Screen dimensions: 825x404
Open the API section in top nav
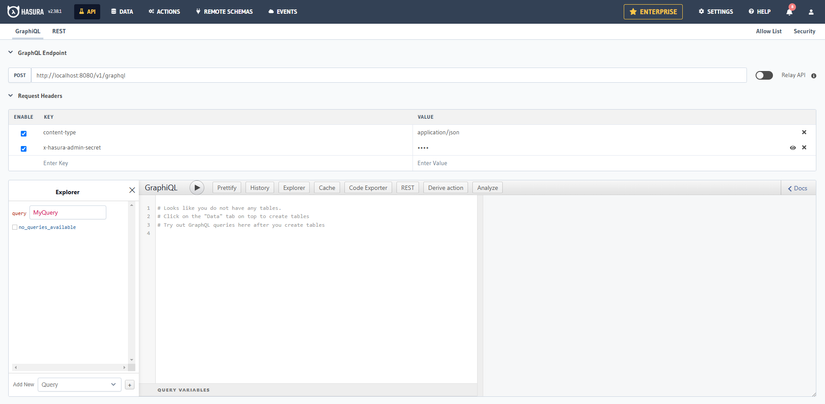(87, 12)
